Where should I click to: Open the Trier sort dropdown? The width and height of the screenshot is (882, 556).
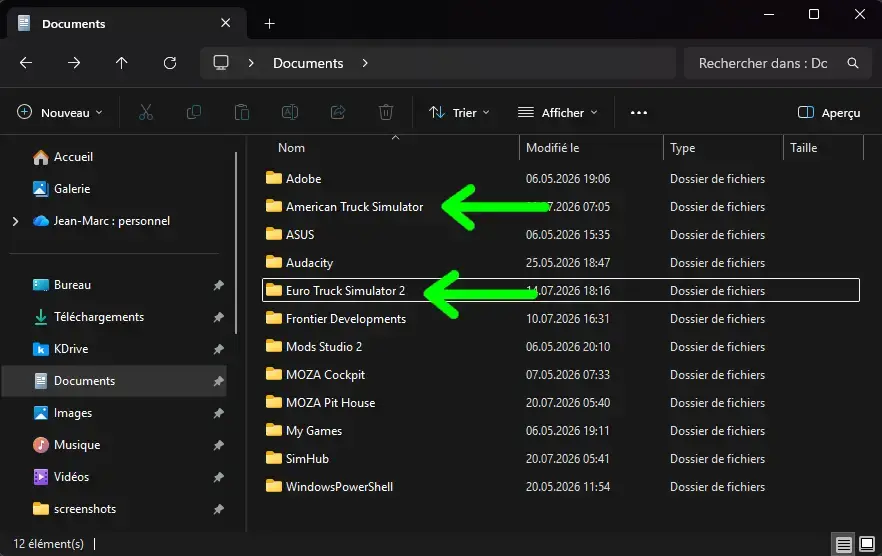click(459, 113)
